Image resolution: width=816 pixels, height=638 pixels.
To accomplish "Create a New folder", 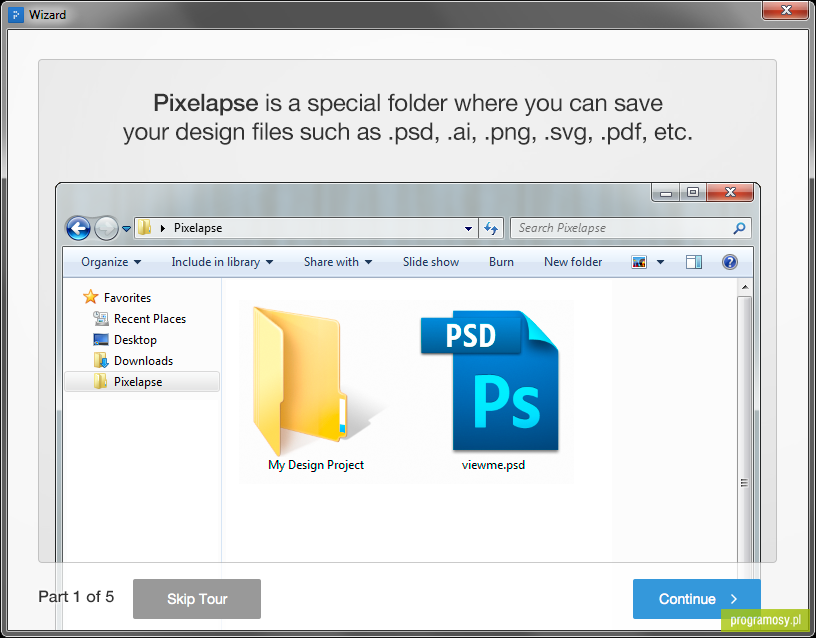I will (573, 262).
